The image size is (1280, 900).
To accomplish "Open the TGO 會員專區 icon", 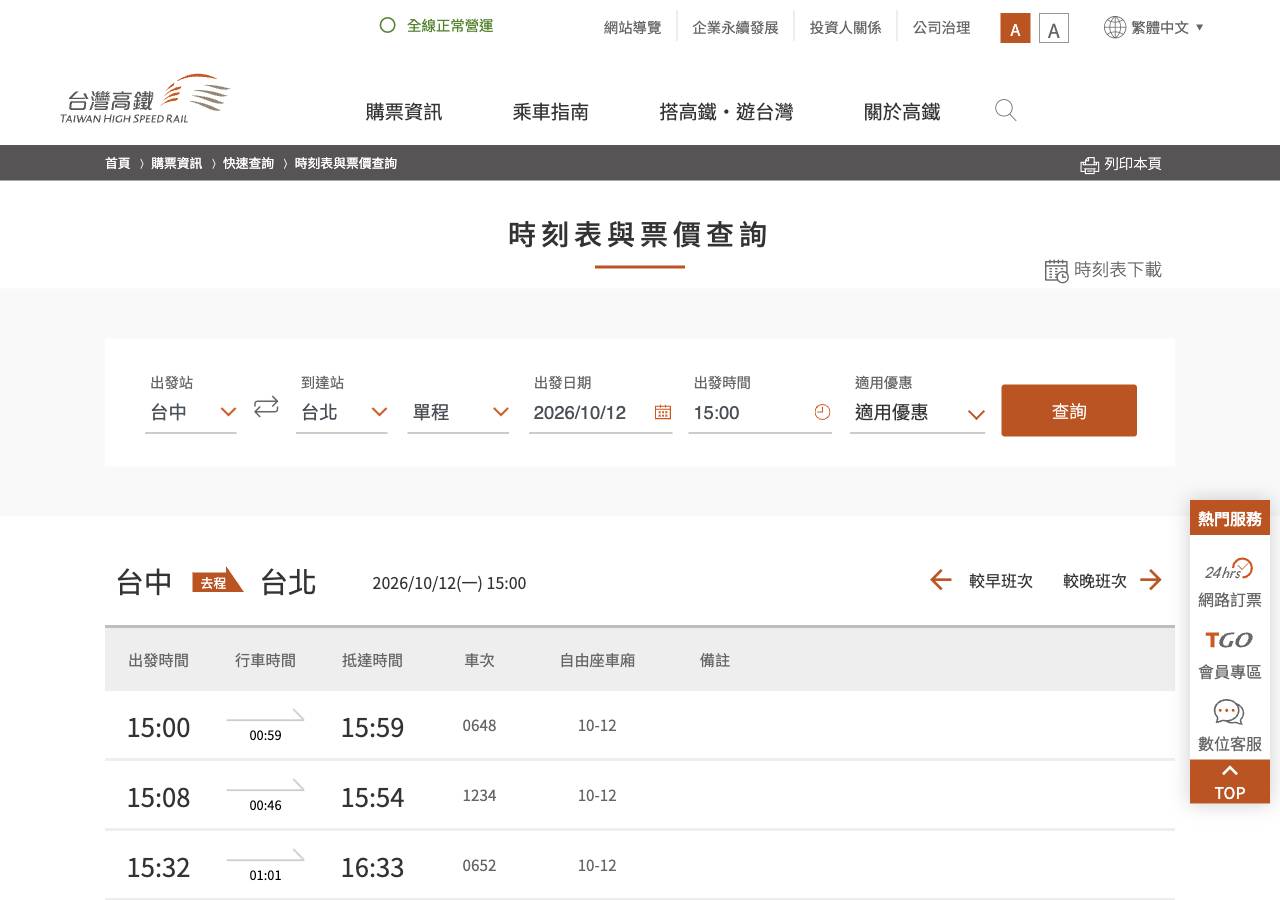I will tap(1229, 640).
